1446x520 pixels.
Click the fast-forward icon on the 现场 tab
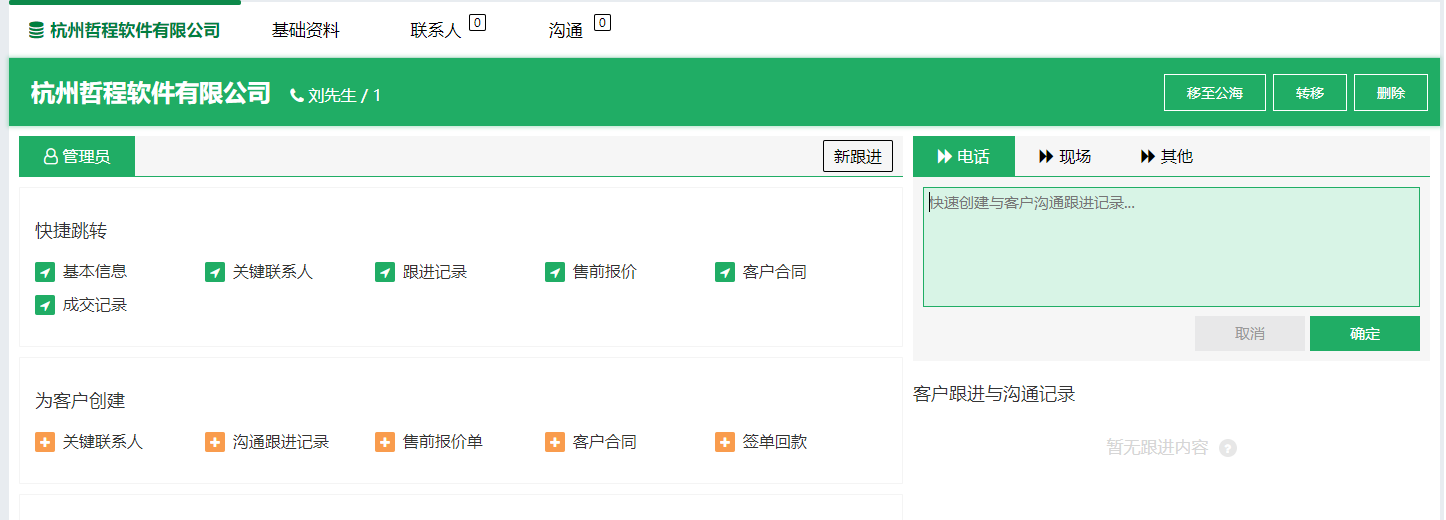tap(1047, 157)
